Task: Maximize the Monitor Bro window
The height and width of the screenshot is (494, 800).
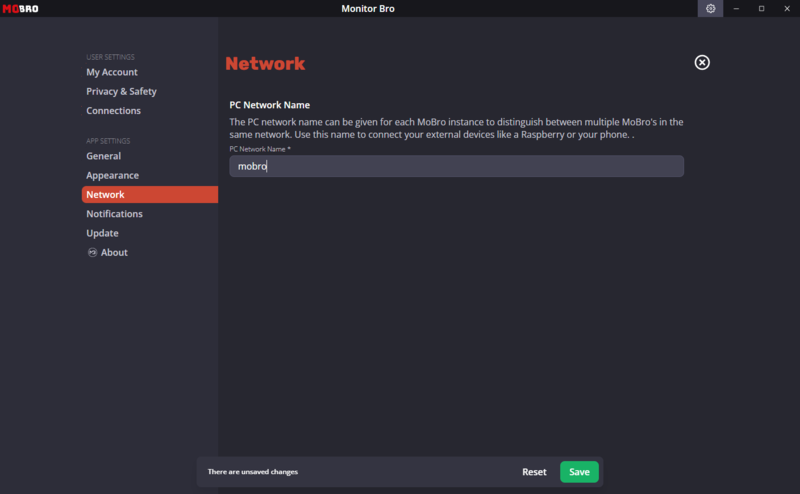Action: point(761,9)
